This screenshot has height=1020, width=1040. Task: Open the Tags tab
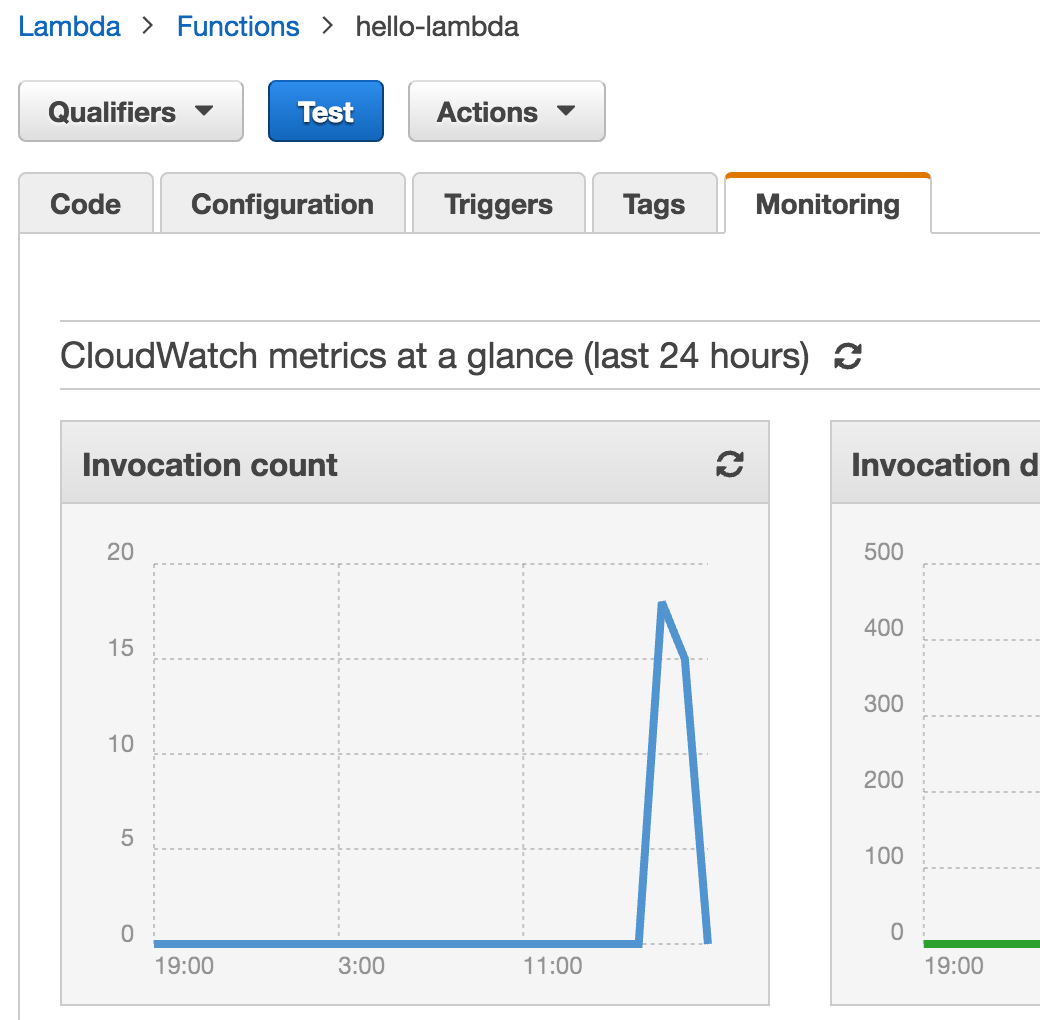pos(654,203)
